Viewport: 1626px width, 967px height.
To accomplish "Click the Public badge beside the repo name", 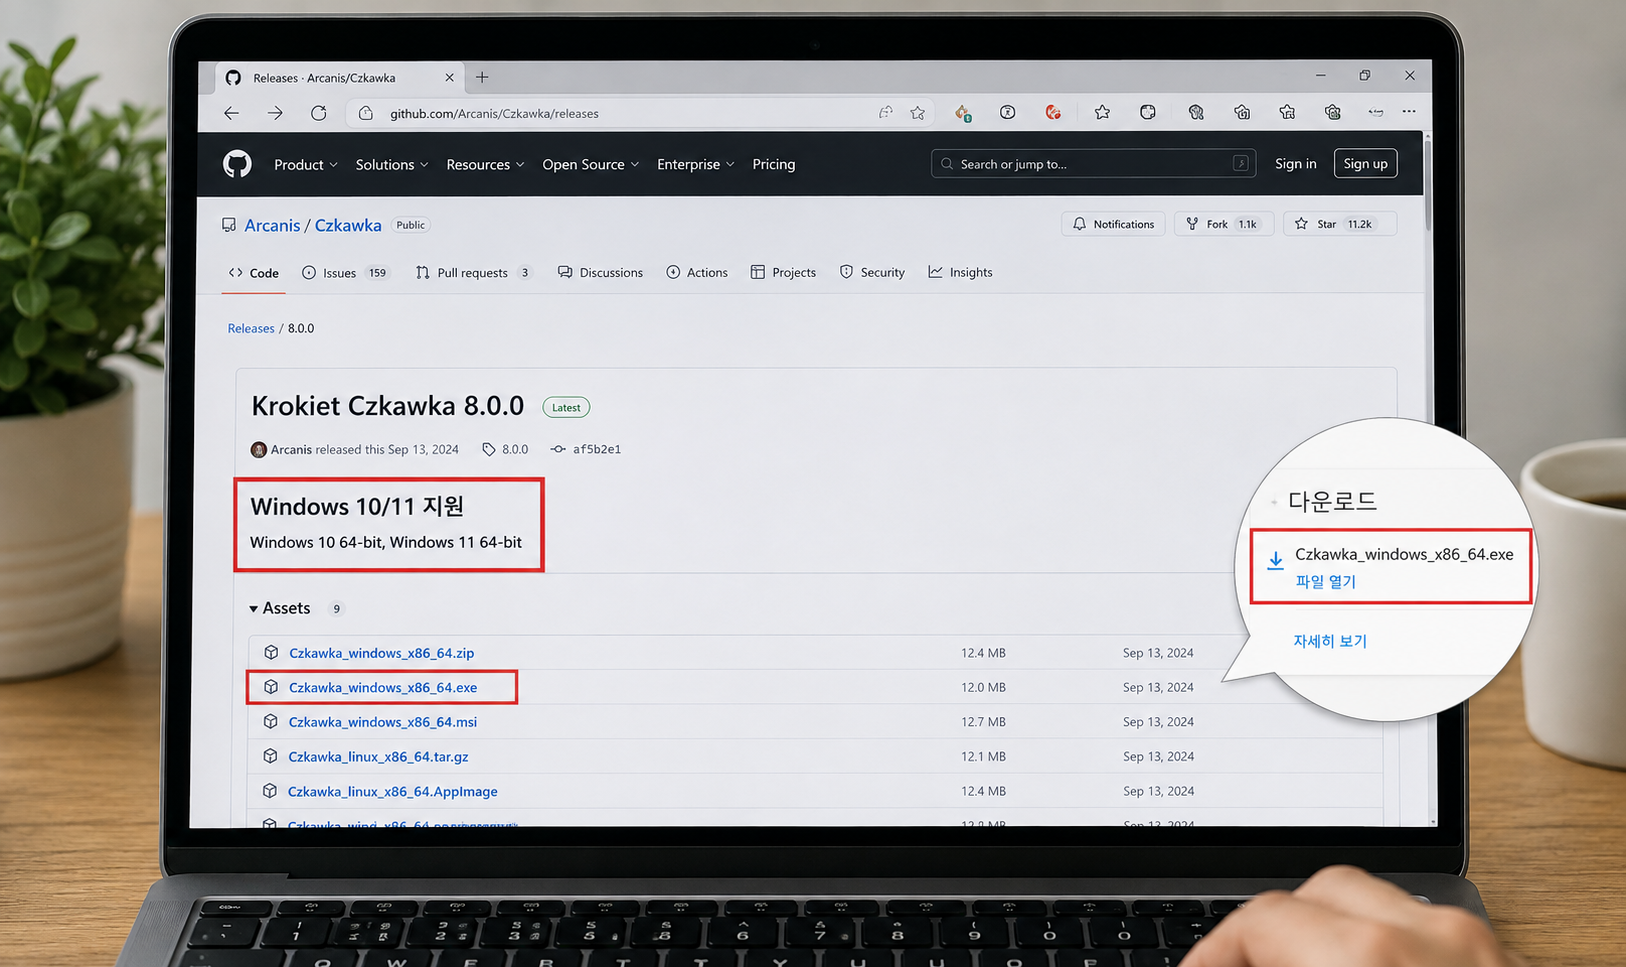I will (411, 225).
